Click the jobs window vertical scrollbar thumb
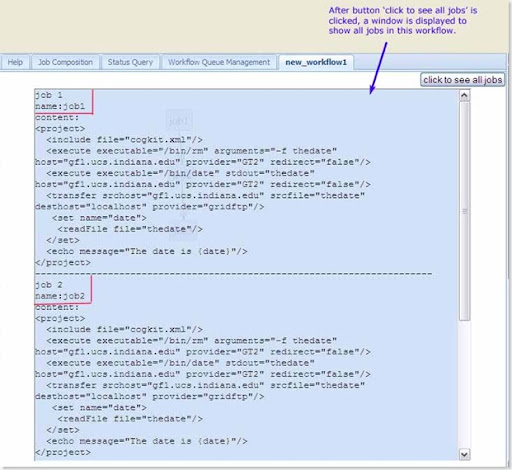512x470 pixels. click(464, 211)
